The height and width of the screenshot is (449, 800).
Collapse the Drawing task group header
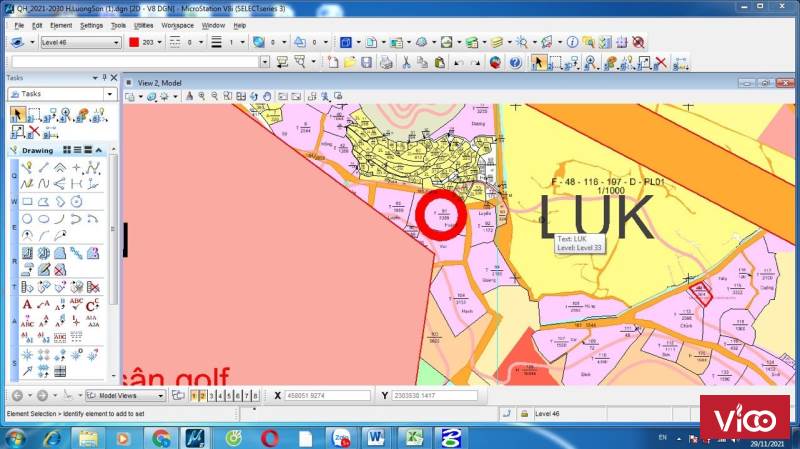(40, 150)
